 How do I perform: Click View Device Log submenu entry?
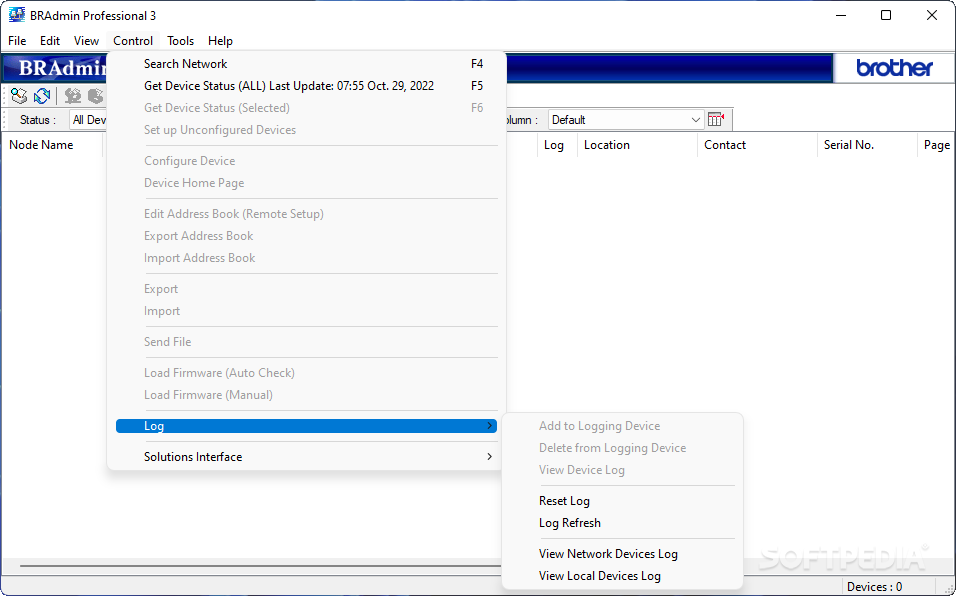click(622, 470)
